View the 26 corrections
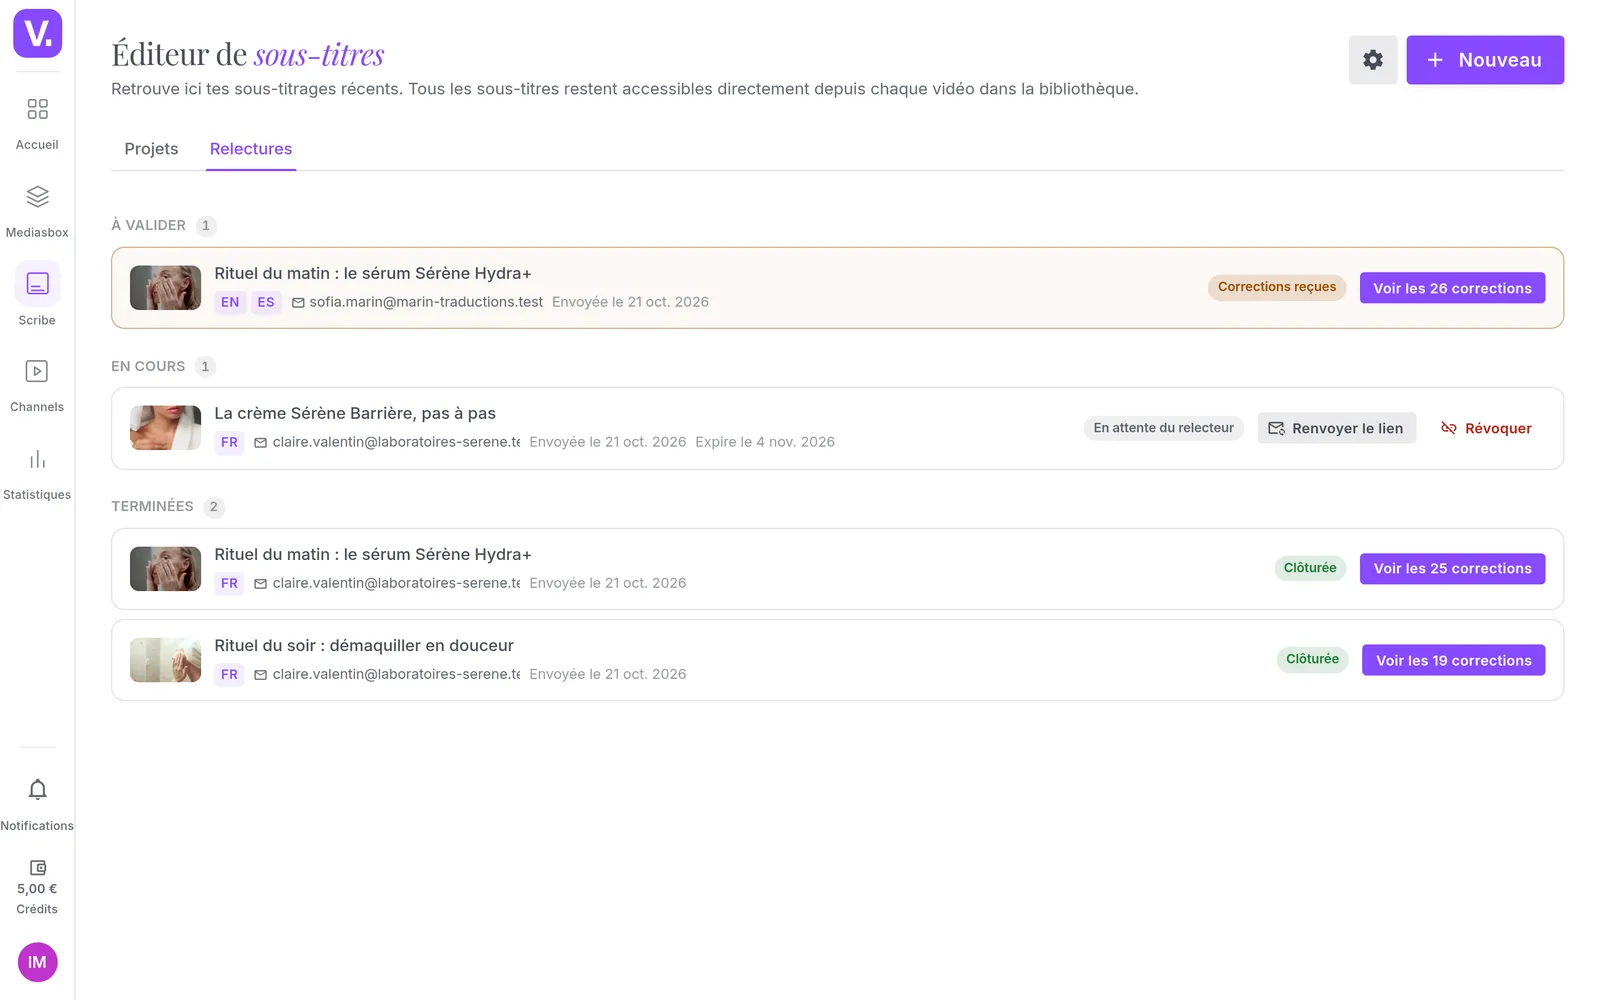The height and width of the screenshot is (1000, 1600). click(x=1452, y=288)
